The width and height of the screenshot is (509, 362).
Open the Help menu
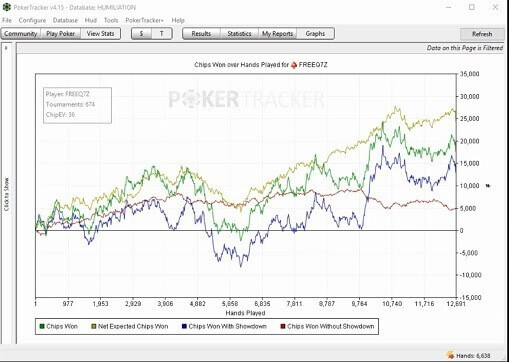pyautogui.click(x=178, y=20)
